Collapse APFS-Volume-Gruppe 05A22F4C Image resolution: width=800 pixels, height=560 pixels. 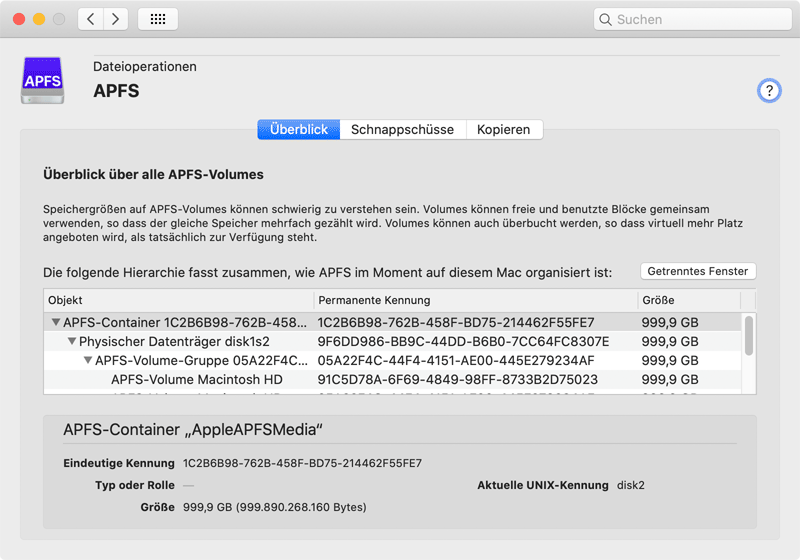88,360
